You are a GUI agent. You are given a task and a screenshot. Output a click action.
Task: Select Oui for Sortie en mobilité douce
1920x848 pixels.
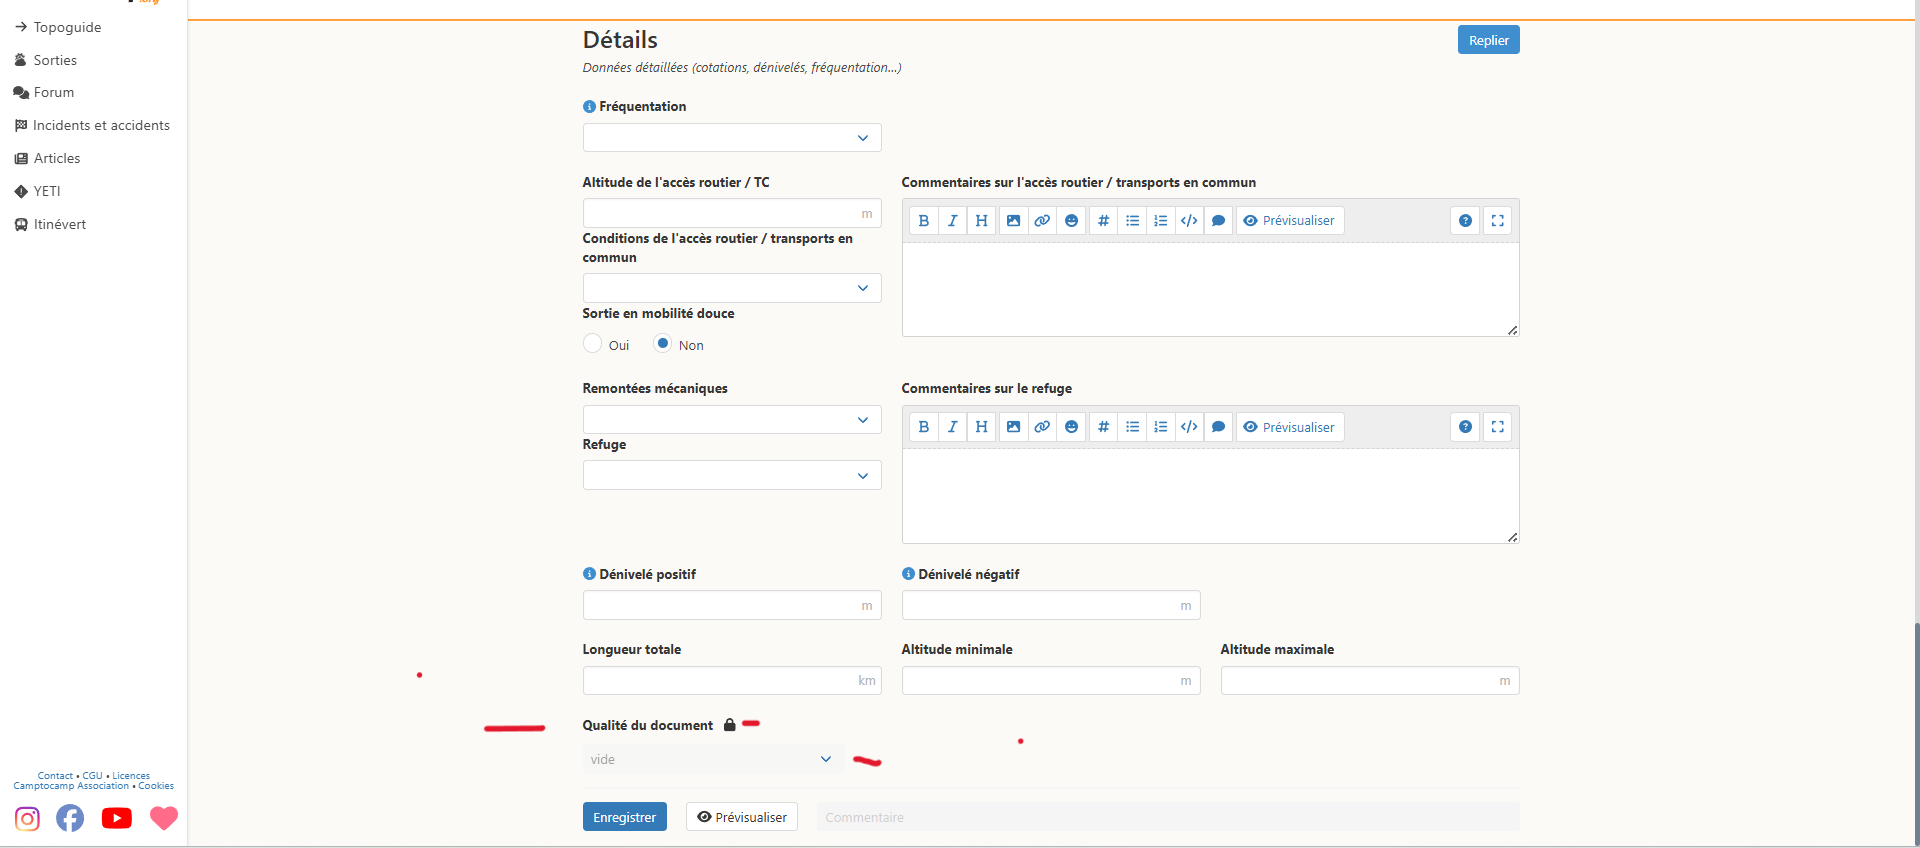coord(593,344)
